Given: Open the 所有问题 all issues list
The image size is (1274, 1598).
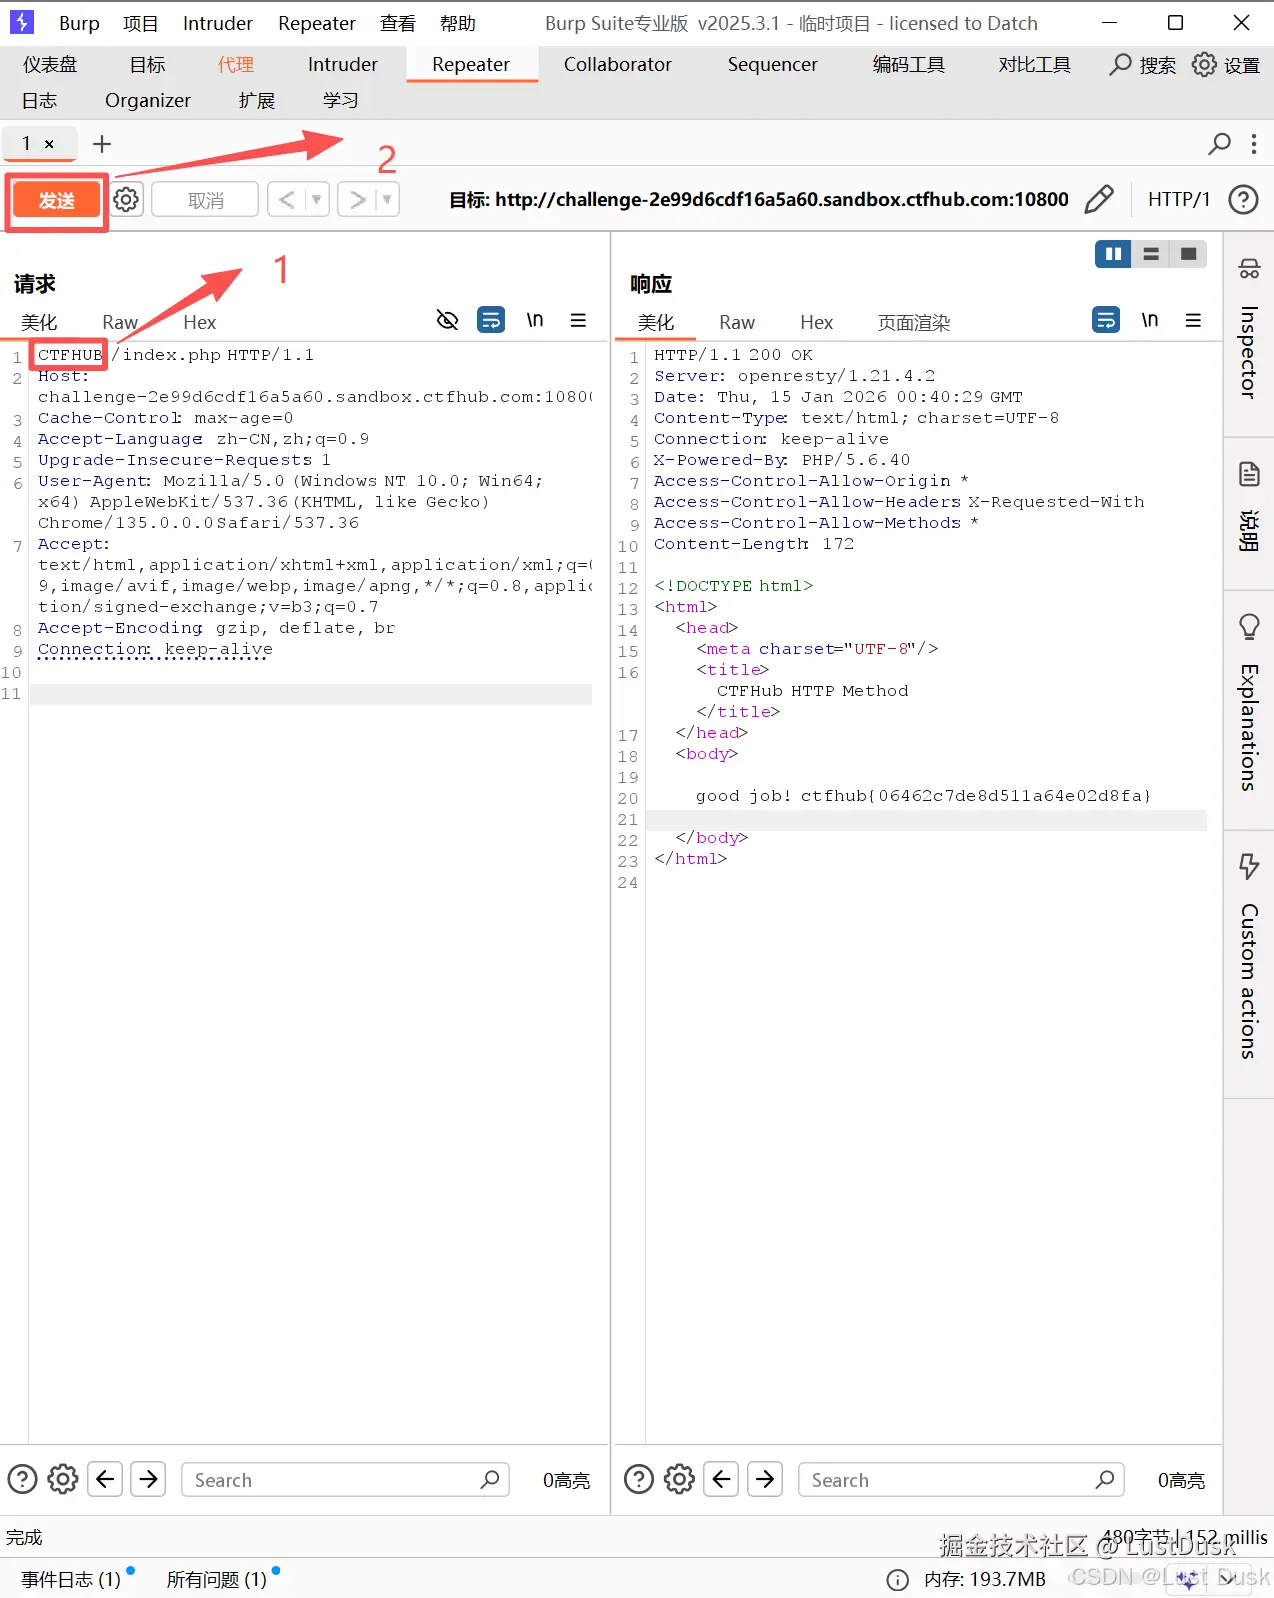Looking at the screenshot, I should [x=217, y=1579].
